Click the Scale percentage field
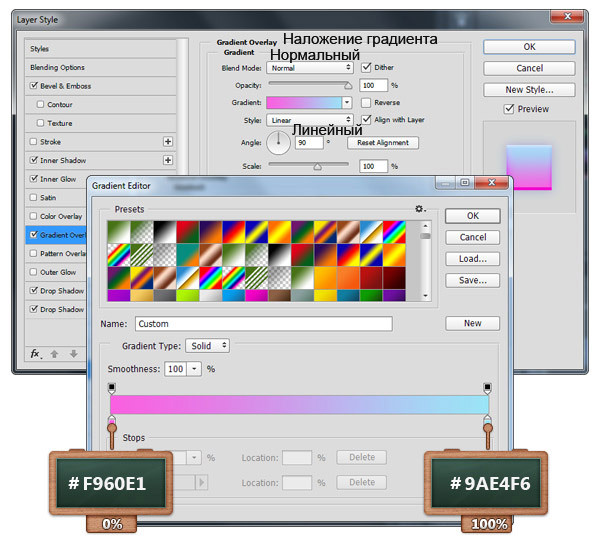 (x=373, y=166)
